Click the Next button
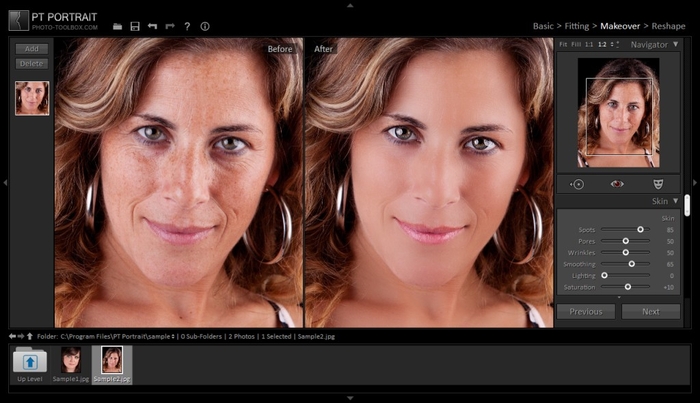The image size is (700, 403). 650,312
